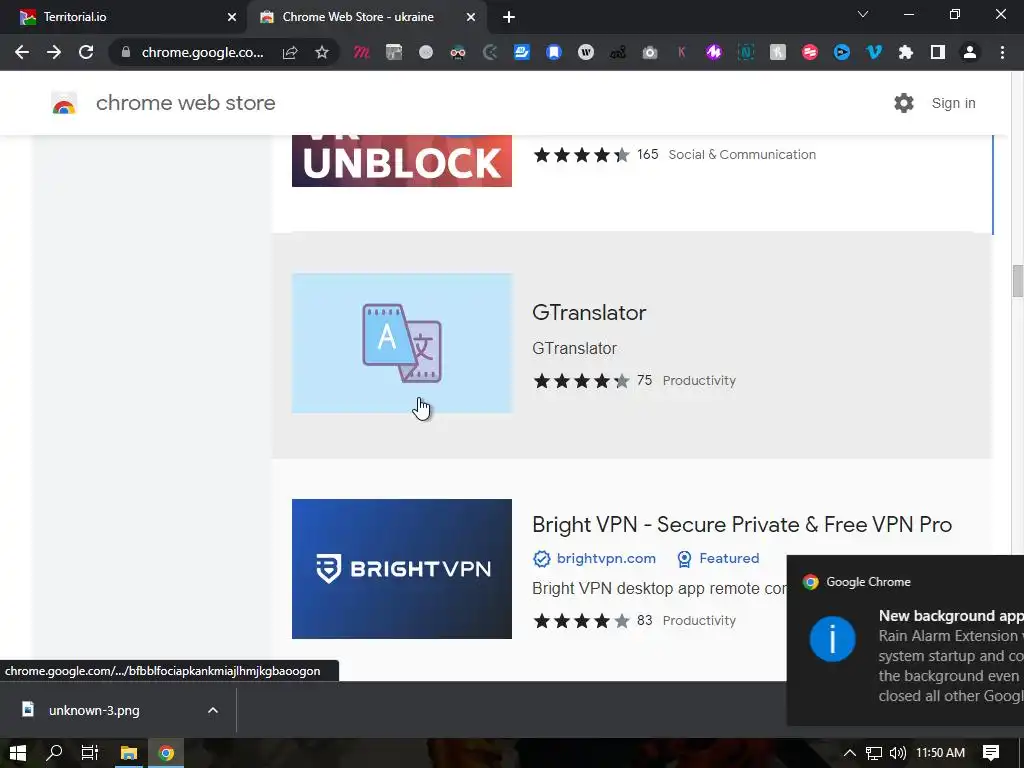Open a new browser tab

[509, 17]
